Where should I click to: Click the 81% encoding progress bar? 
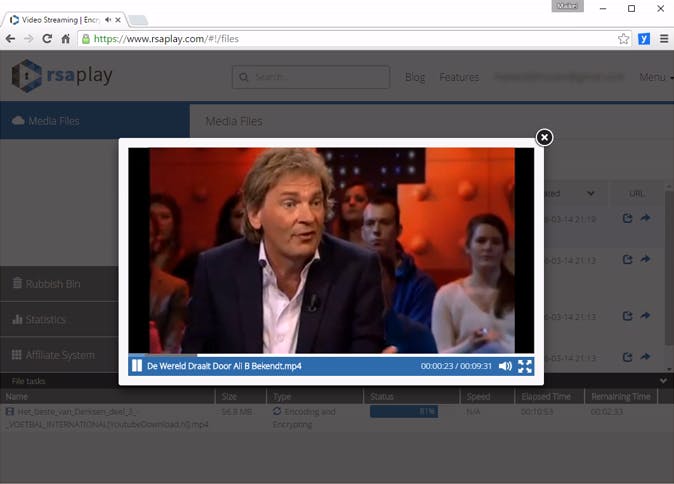click(404, 411)
